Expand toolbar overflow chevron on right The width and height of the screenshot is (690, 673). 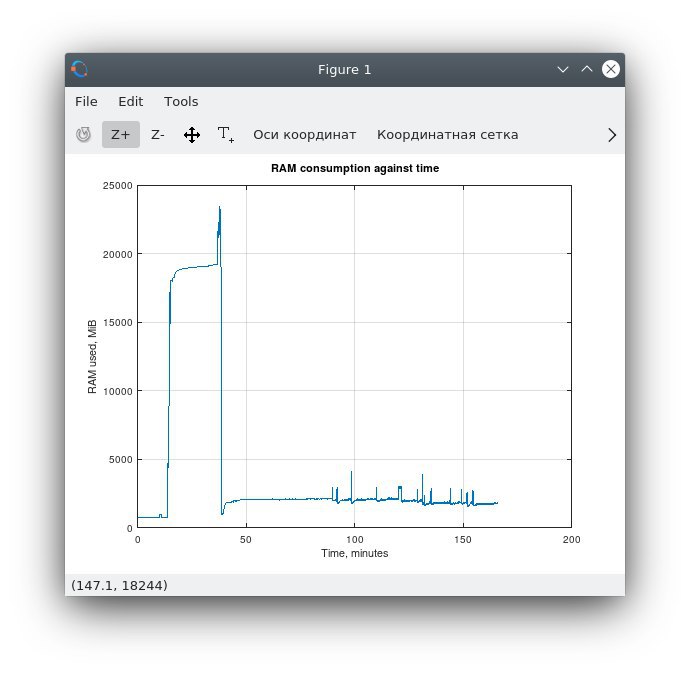click(x=612, y=135)
